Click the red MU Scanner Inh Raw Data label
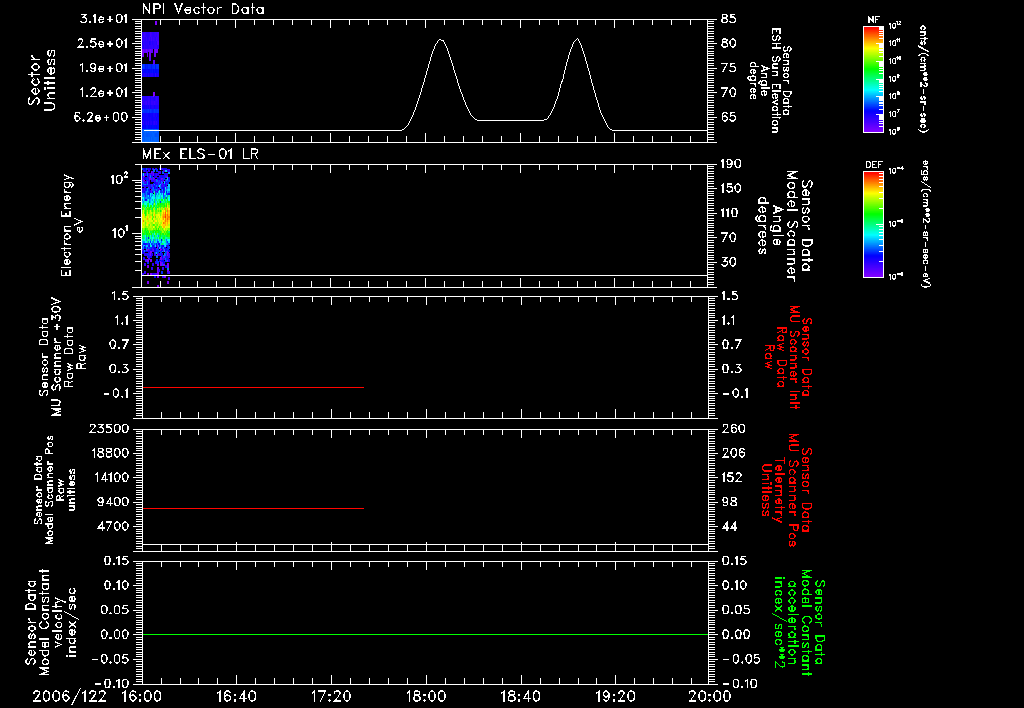Screen dimensions: 1024x708 tap(788, 357)
